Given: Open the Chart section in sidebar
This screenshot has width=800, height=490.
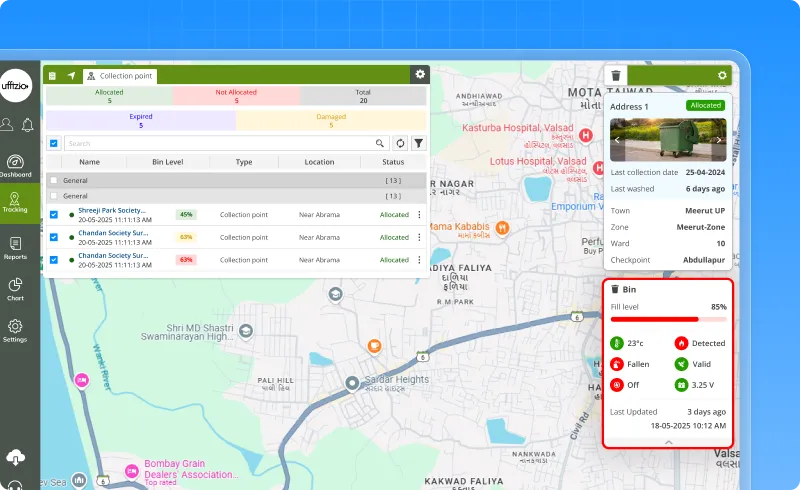Looking at the screenshot, I should (15, 289).
